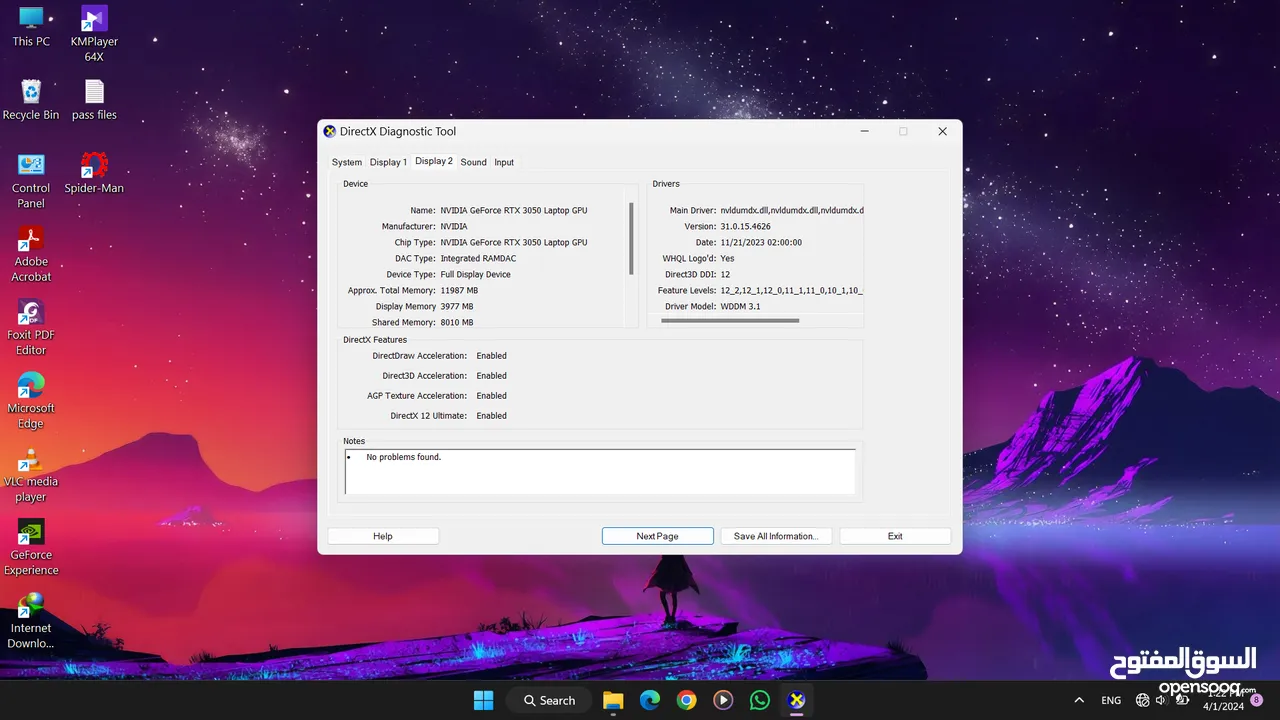The image size is (1280, 720).
Task: Open the pass files document
Action: (94, 99)
